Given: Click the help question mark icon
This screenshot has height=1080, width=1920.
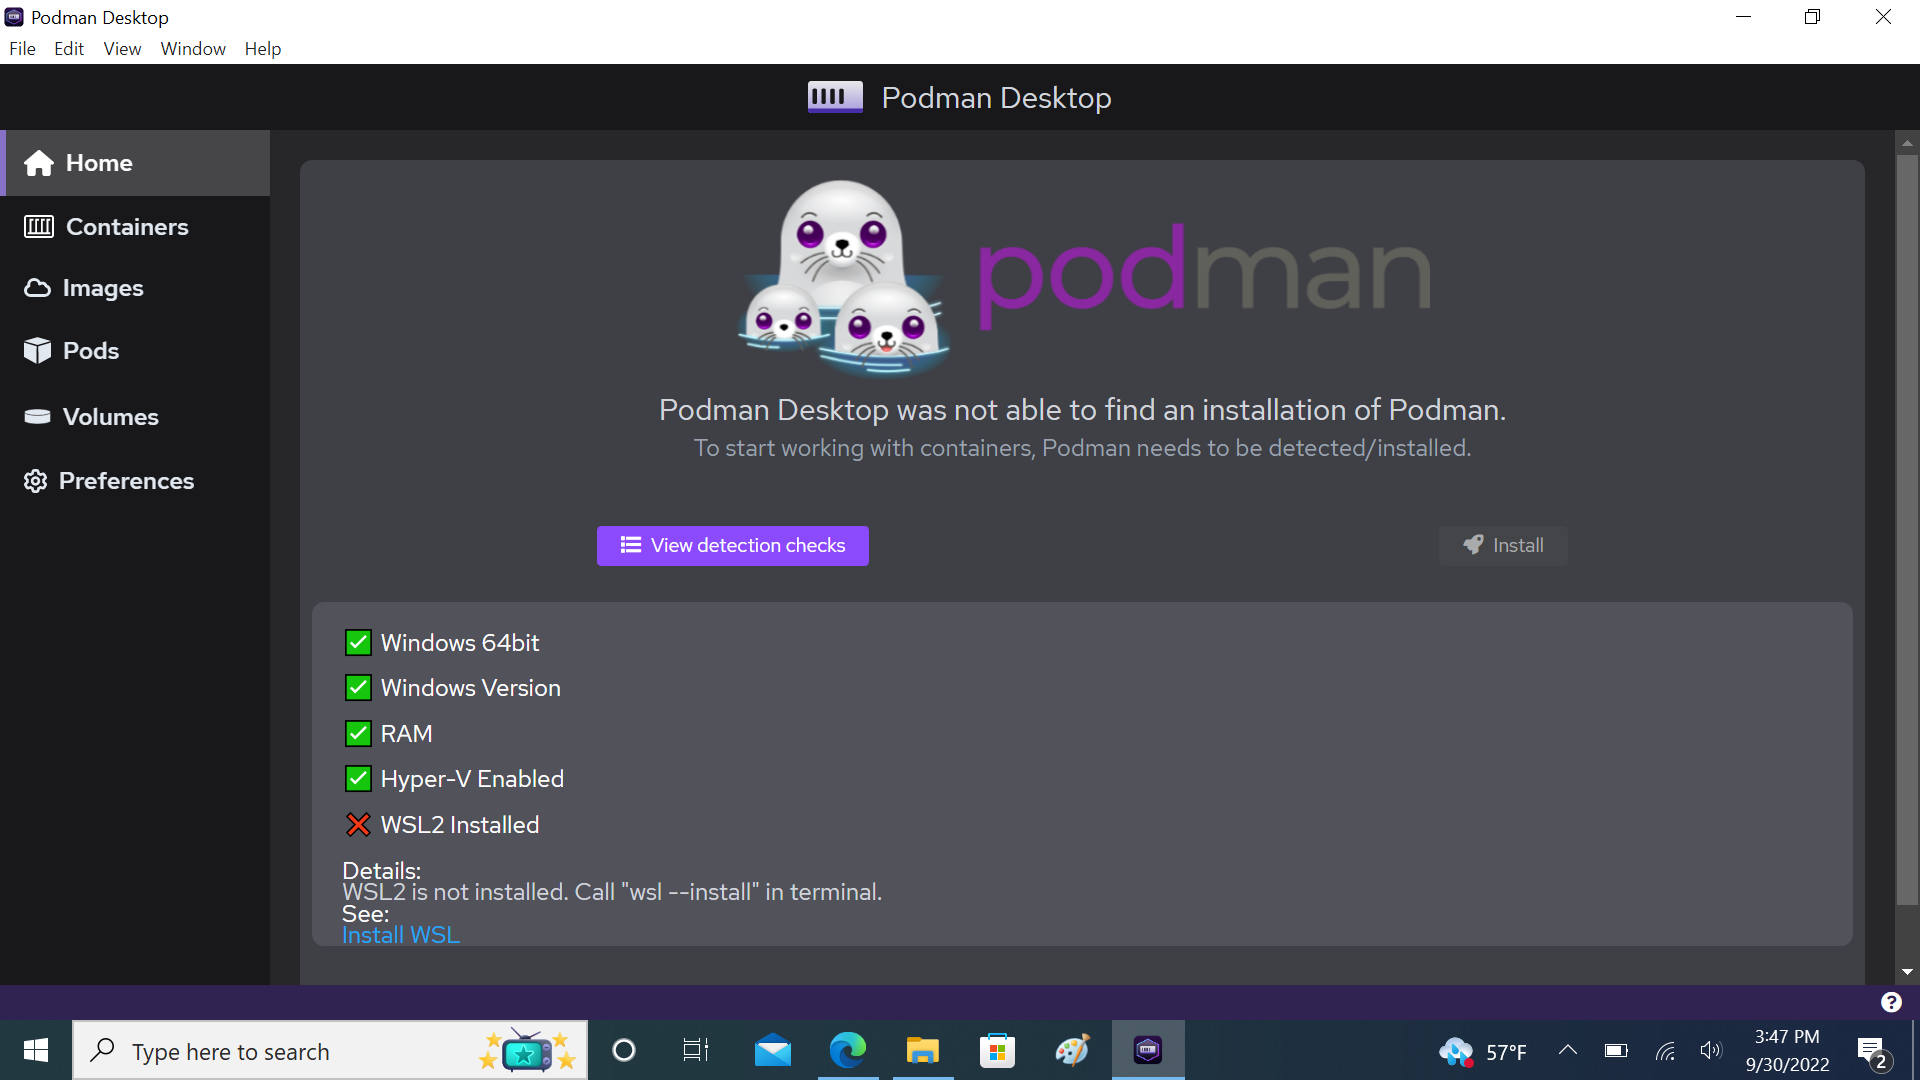Looking at the screenshot, I should tap(1891, 1002).
